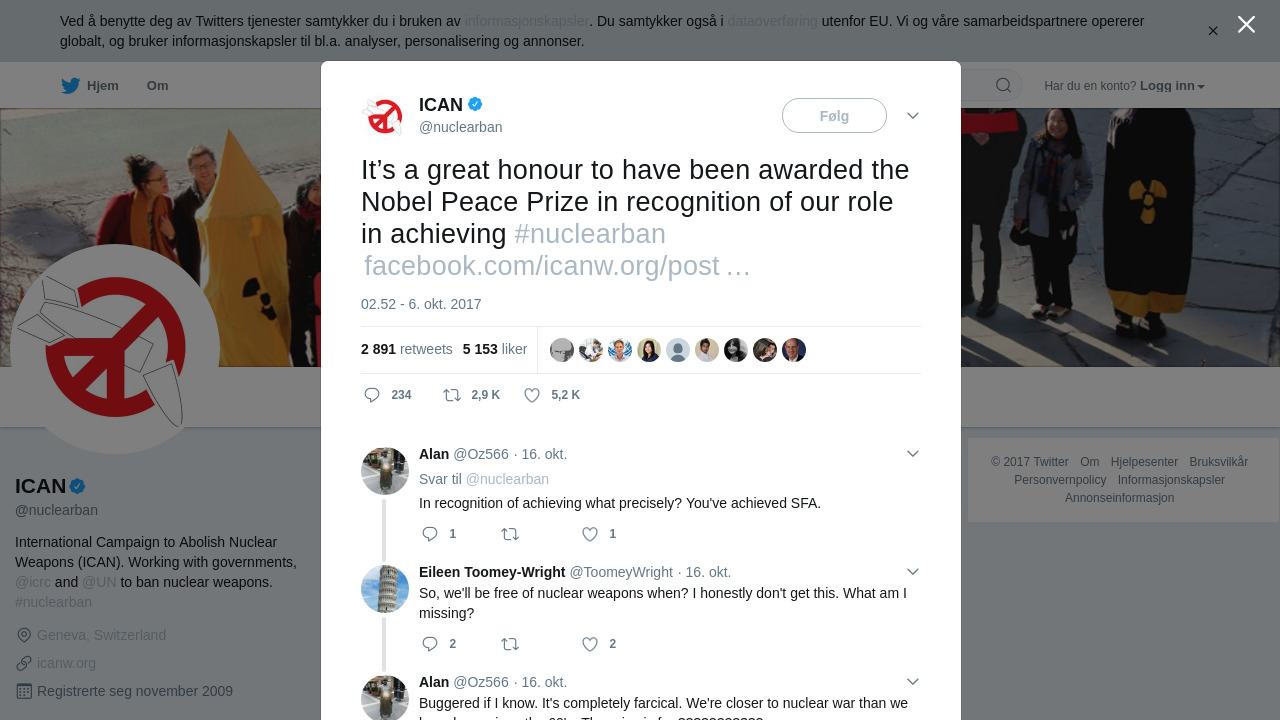Close the tweet overlay with large X
Screen dimensions: 1280x720
1246,24
